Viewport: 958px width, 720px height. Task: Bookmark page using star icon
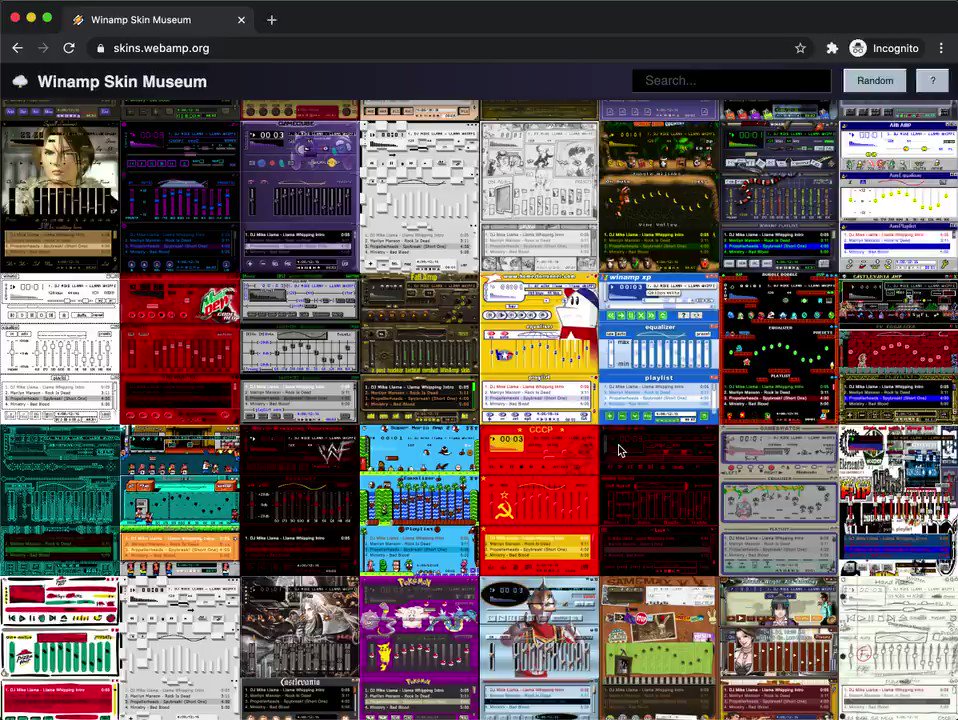pos(800,48)
